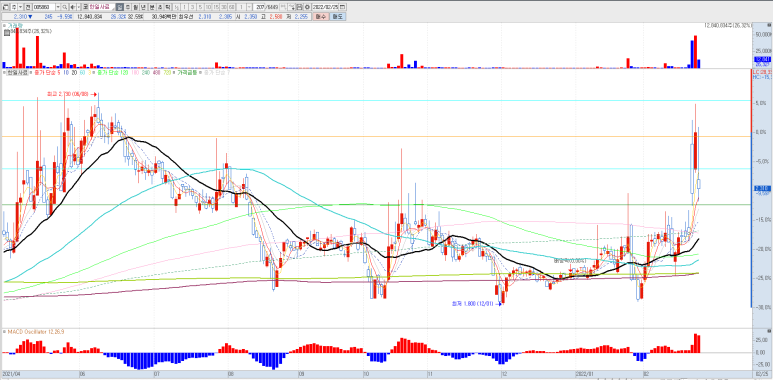Click the 720-period MA legend label
773x380 pixels.
(168, 72)
